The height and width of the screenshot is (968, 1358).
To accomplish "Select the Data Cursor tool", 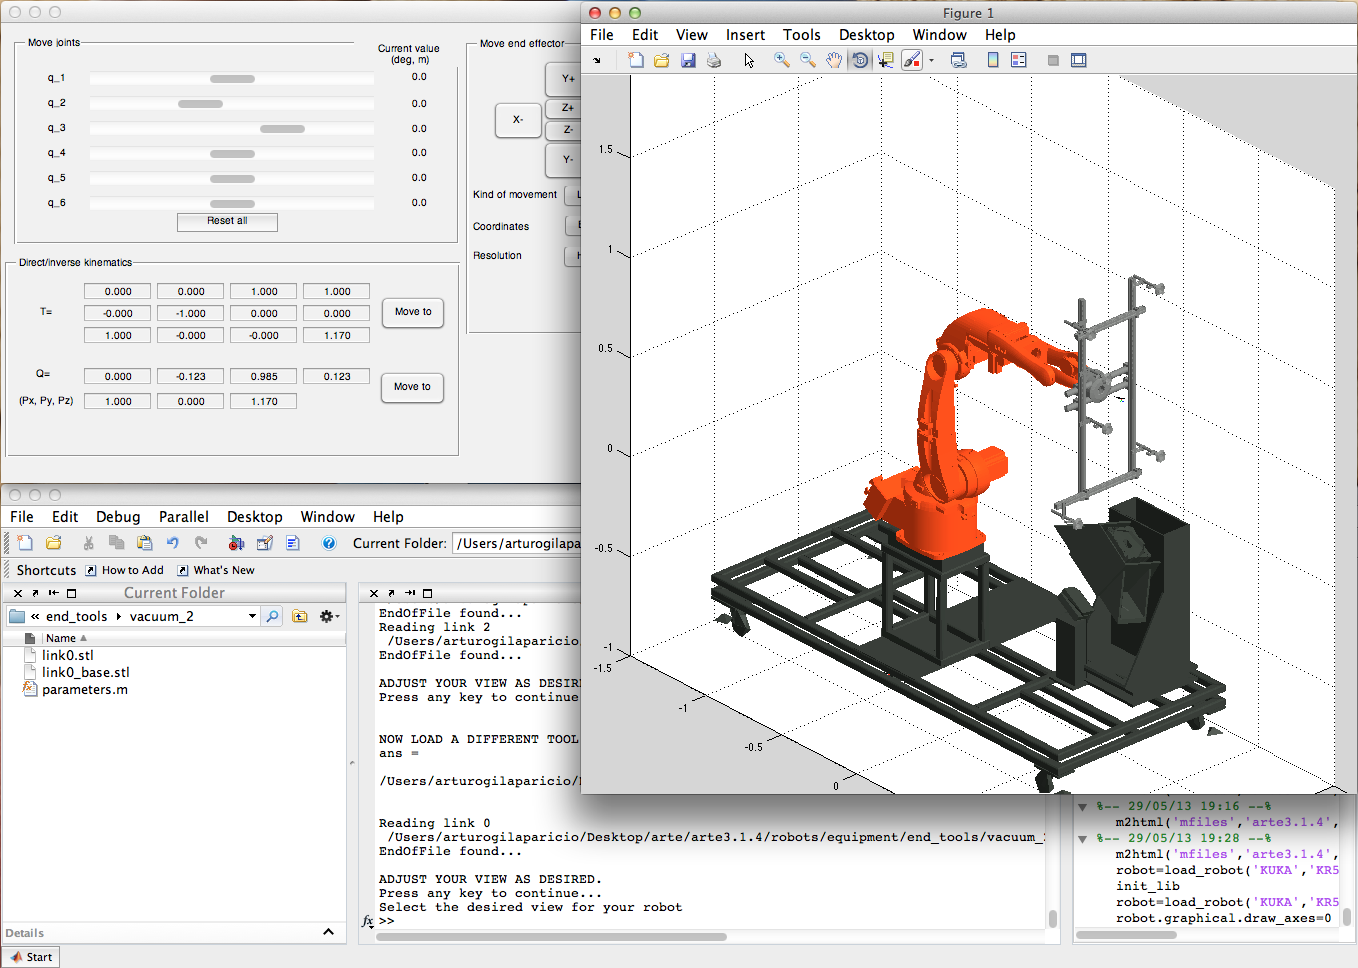I will click(x=886, y=60).
